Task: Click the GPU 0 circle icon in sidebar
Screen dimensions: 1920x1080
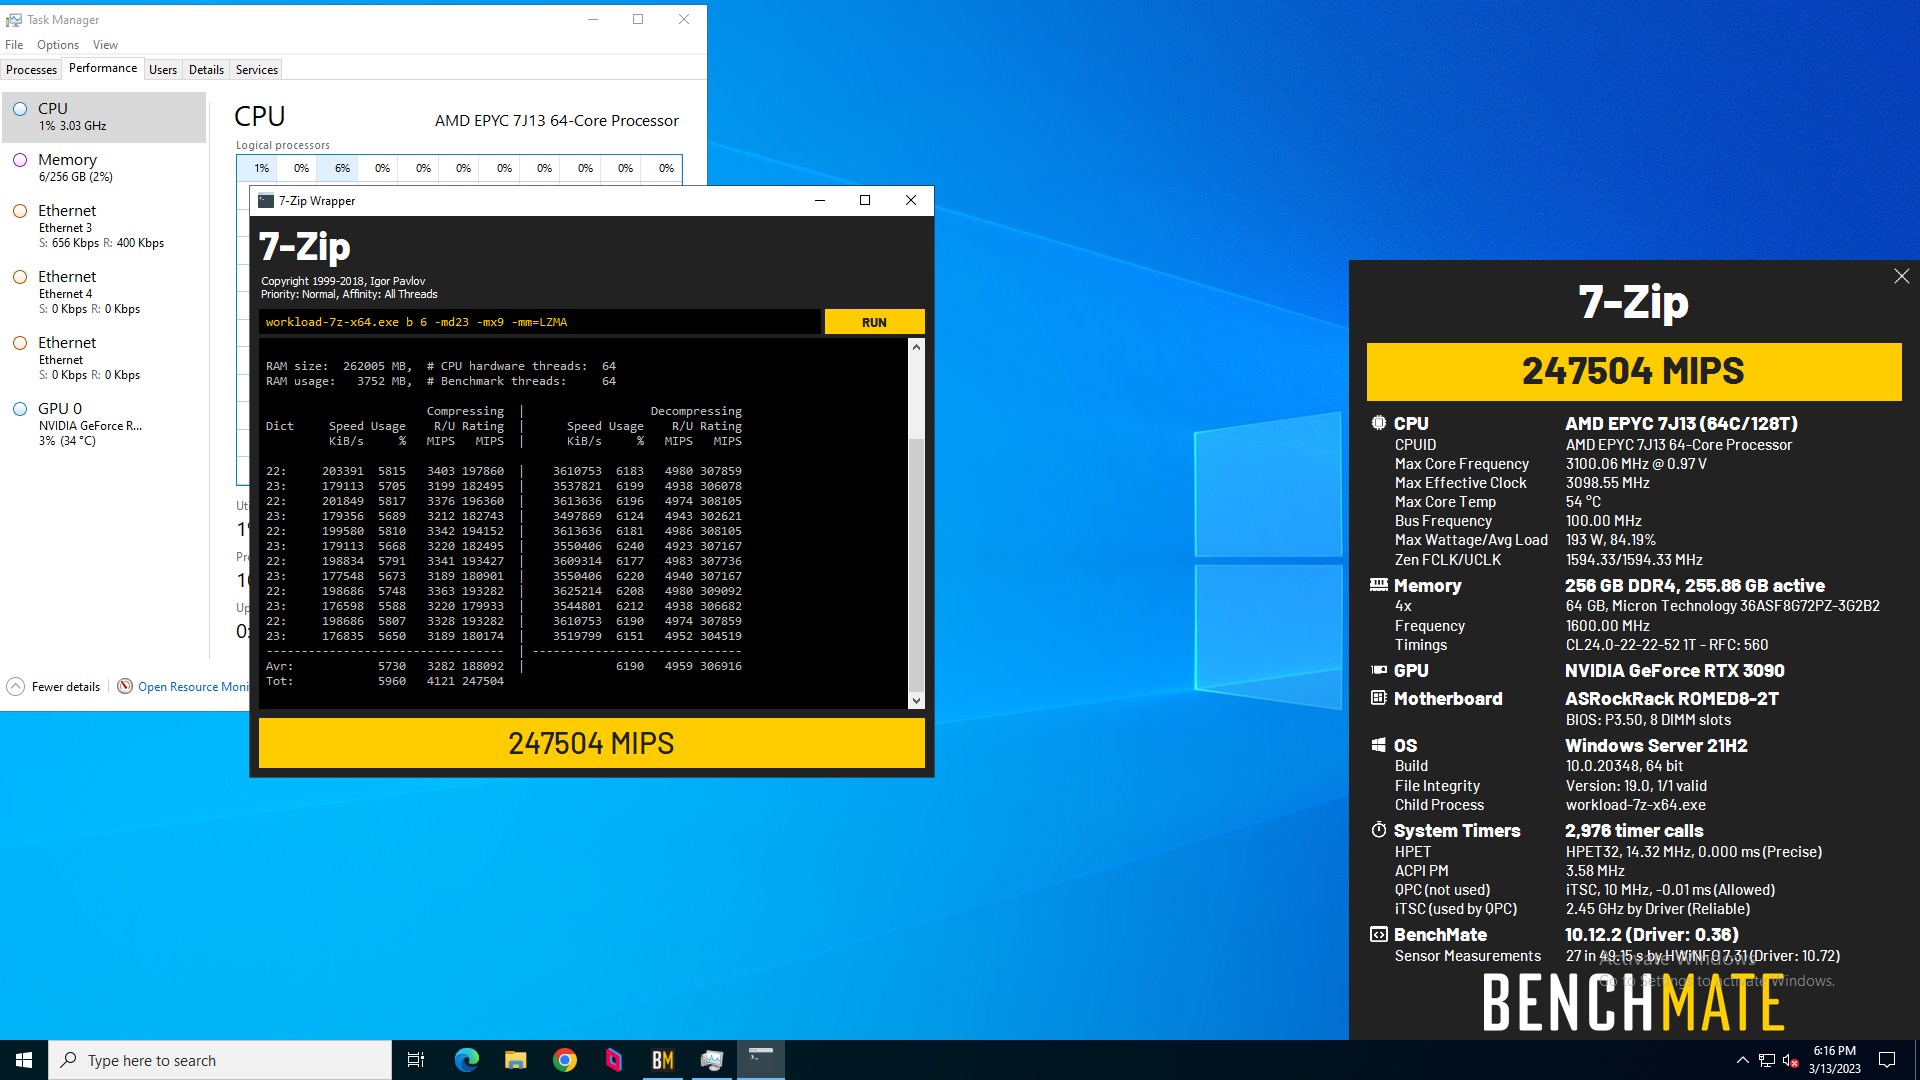Action: [20, 408]
